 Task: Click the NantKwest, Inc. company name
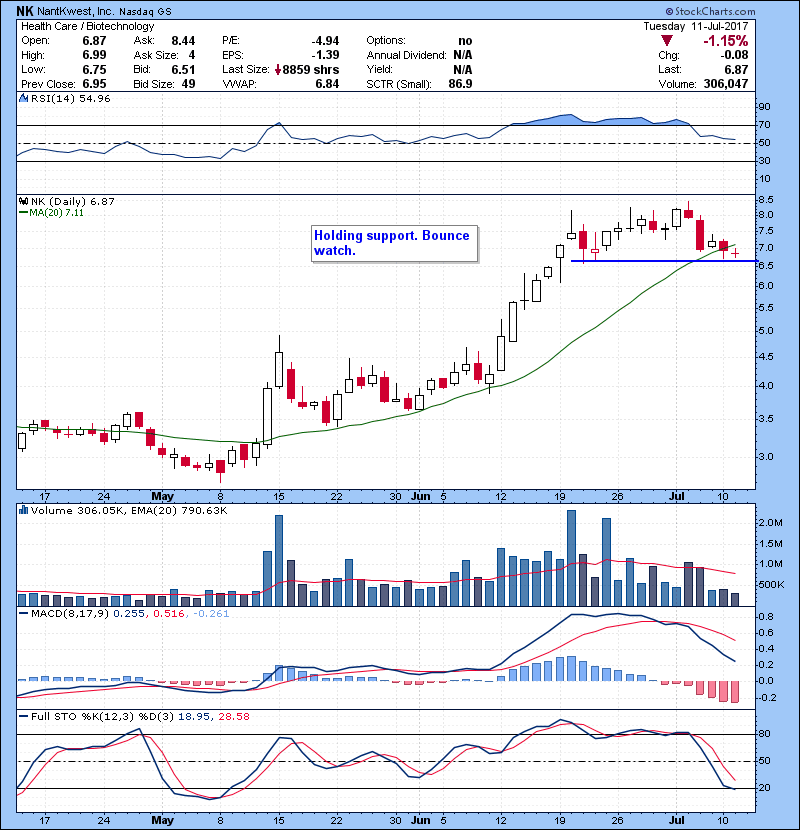coord(75,11)
